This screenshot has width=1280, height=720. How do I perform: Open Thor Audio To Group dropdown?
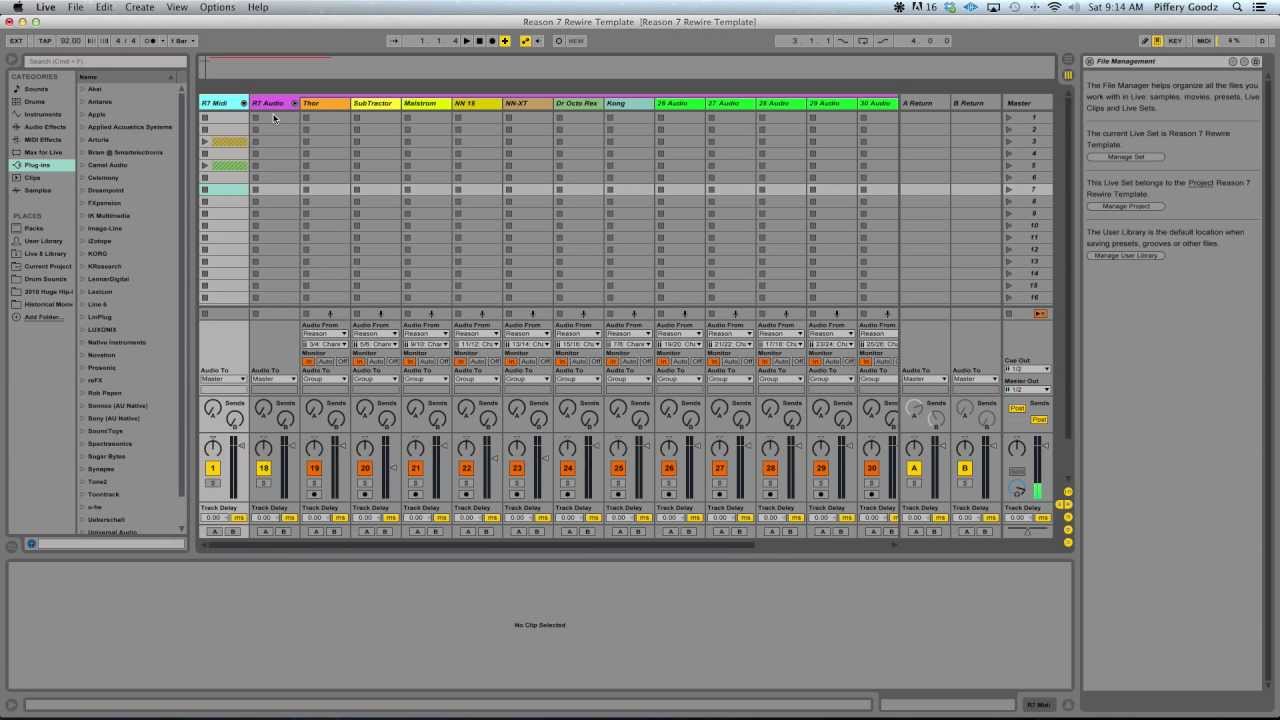(x=325, y=379)
